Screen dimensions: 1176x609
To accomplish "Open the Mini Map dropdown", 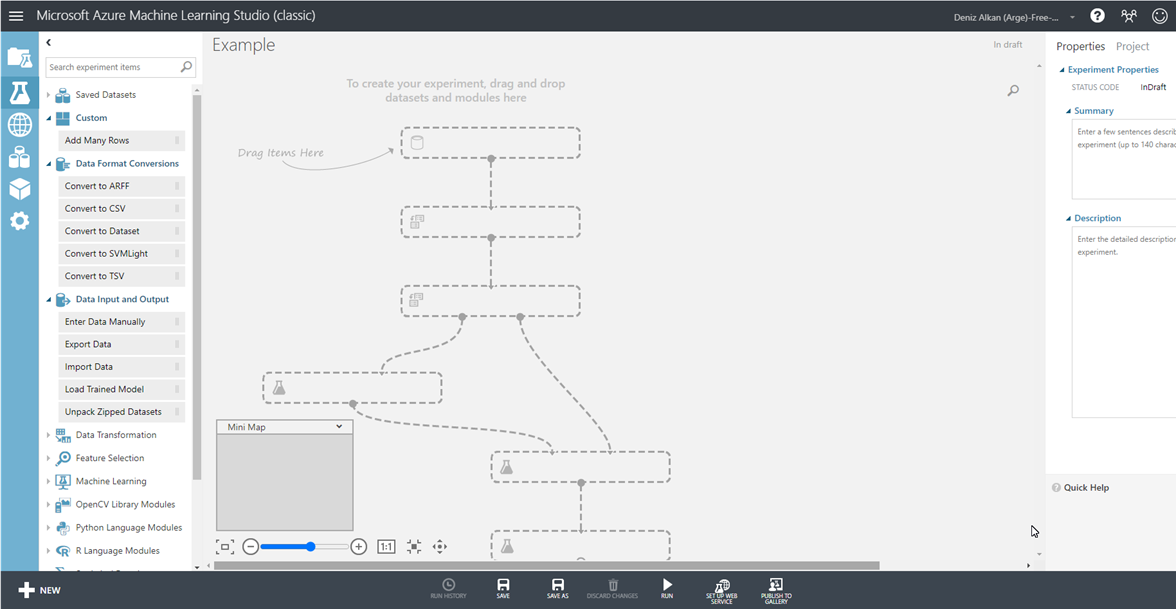I will coord(340,426).
